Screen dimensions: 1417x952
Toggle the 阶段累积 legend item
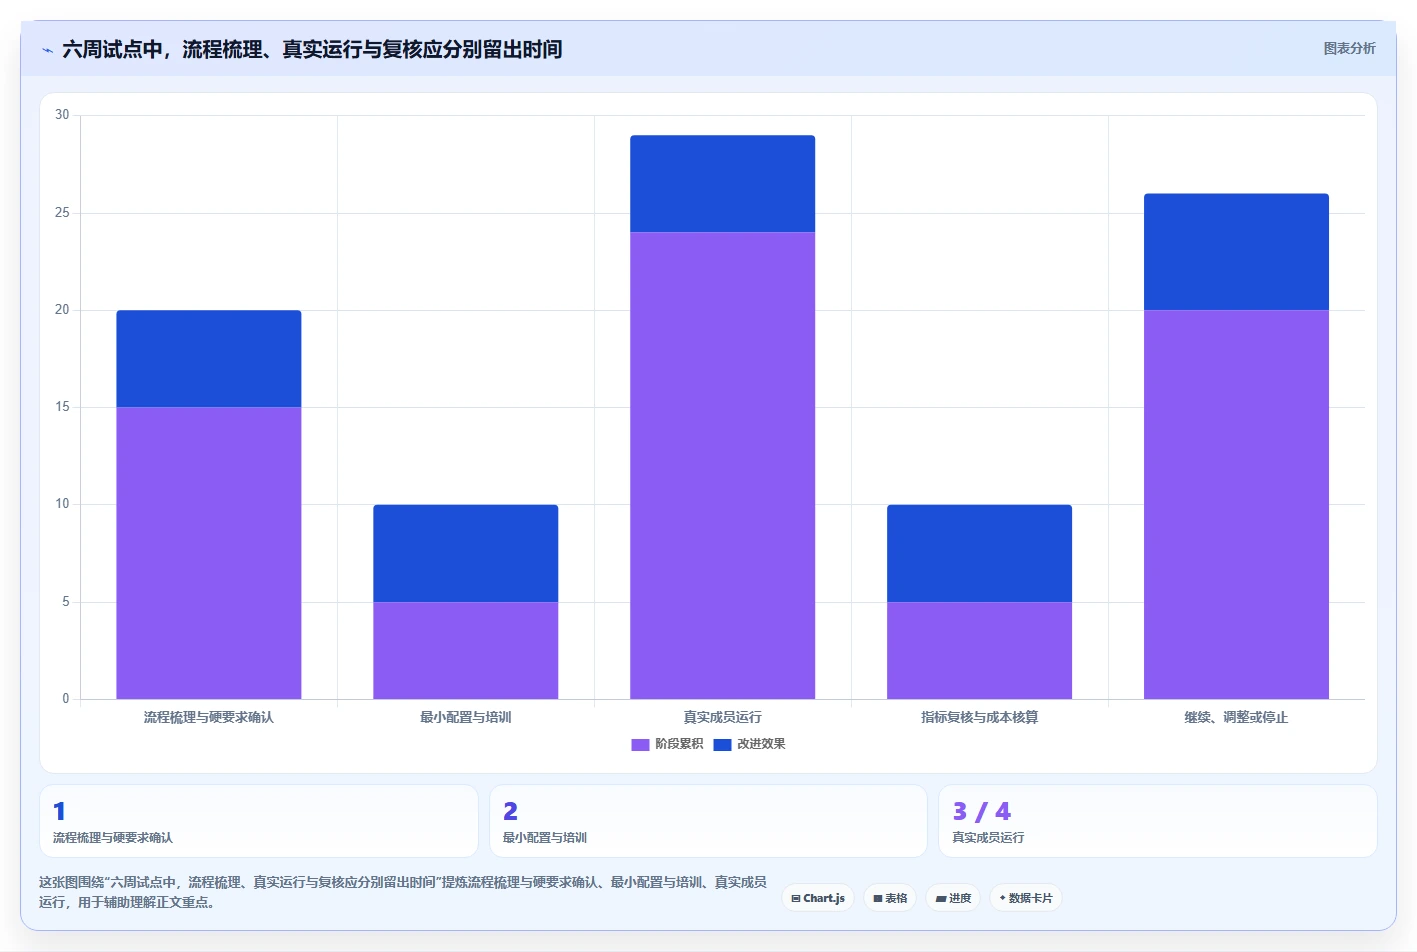pyautogui.click(x=667, y=744)
